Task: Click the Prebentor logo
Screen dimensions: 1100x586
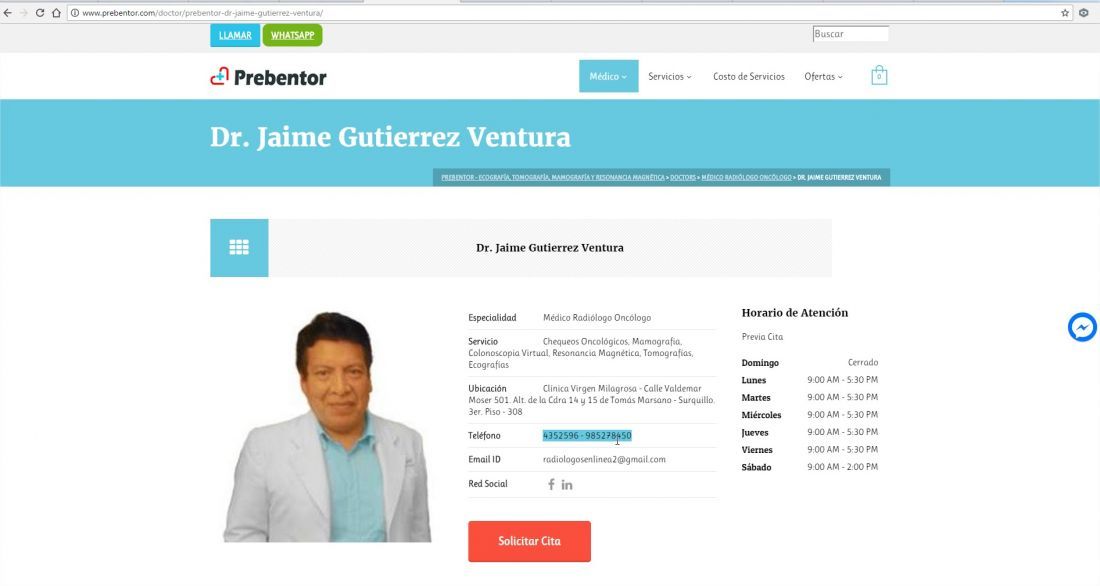Action: [269, 76]
